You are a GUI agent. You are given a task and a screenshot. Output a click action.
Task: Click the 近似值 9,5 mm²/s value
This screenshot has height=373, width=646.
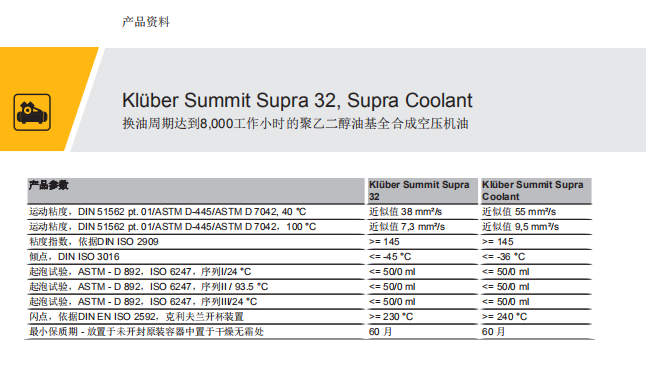click(x=520, y=227)
